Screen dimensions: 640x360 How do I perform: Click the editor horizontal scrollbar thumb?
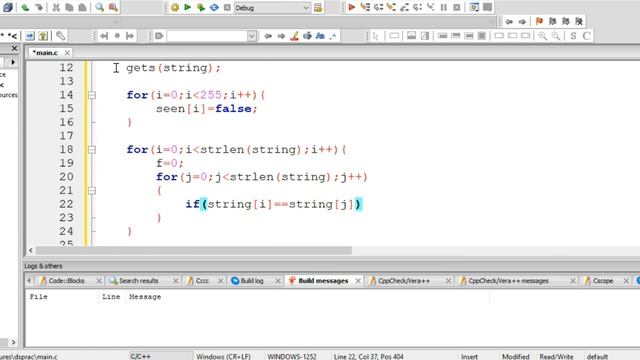coord(193,250)
